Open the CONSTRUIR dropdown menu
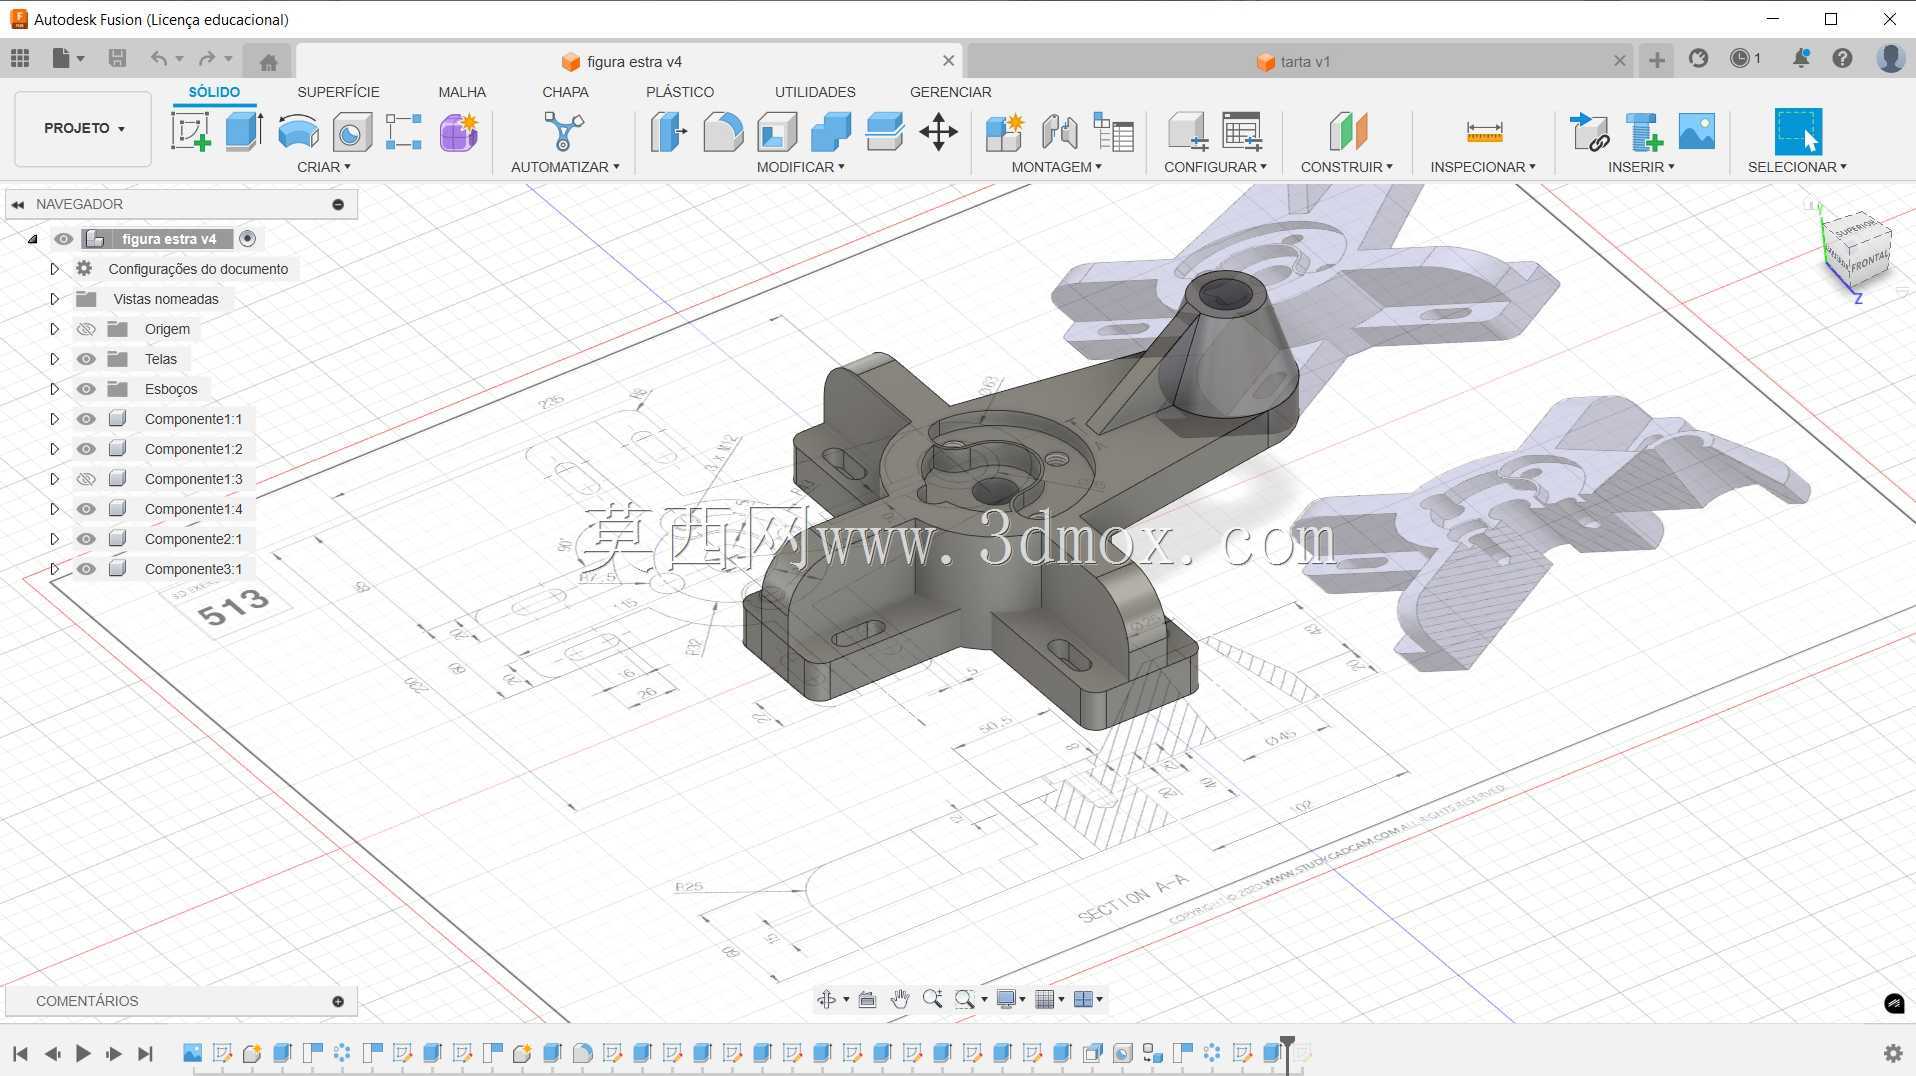The width and height of the screenshot is (1916, 1076). click(x=1346, y=167)
